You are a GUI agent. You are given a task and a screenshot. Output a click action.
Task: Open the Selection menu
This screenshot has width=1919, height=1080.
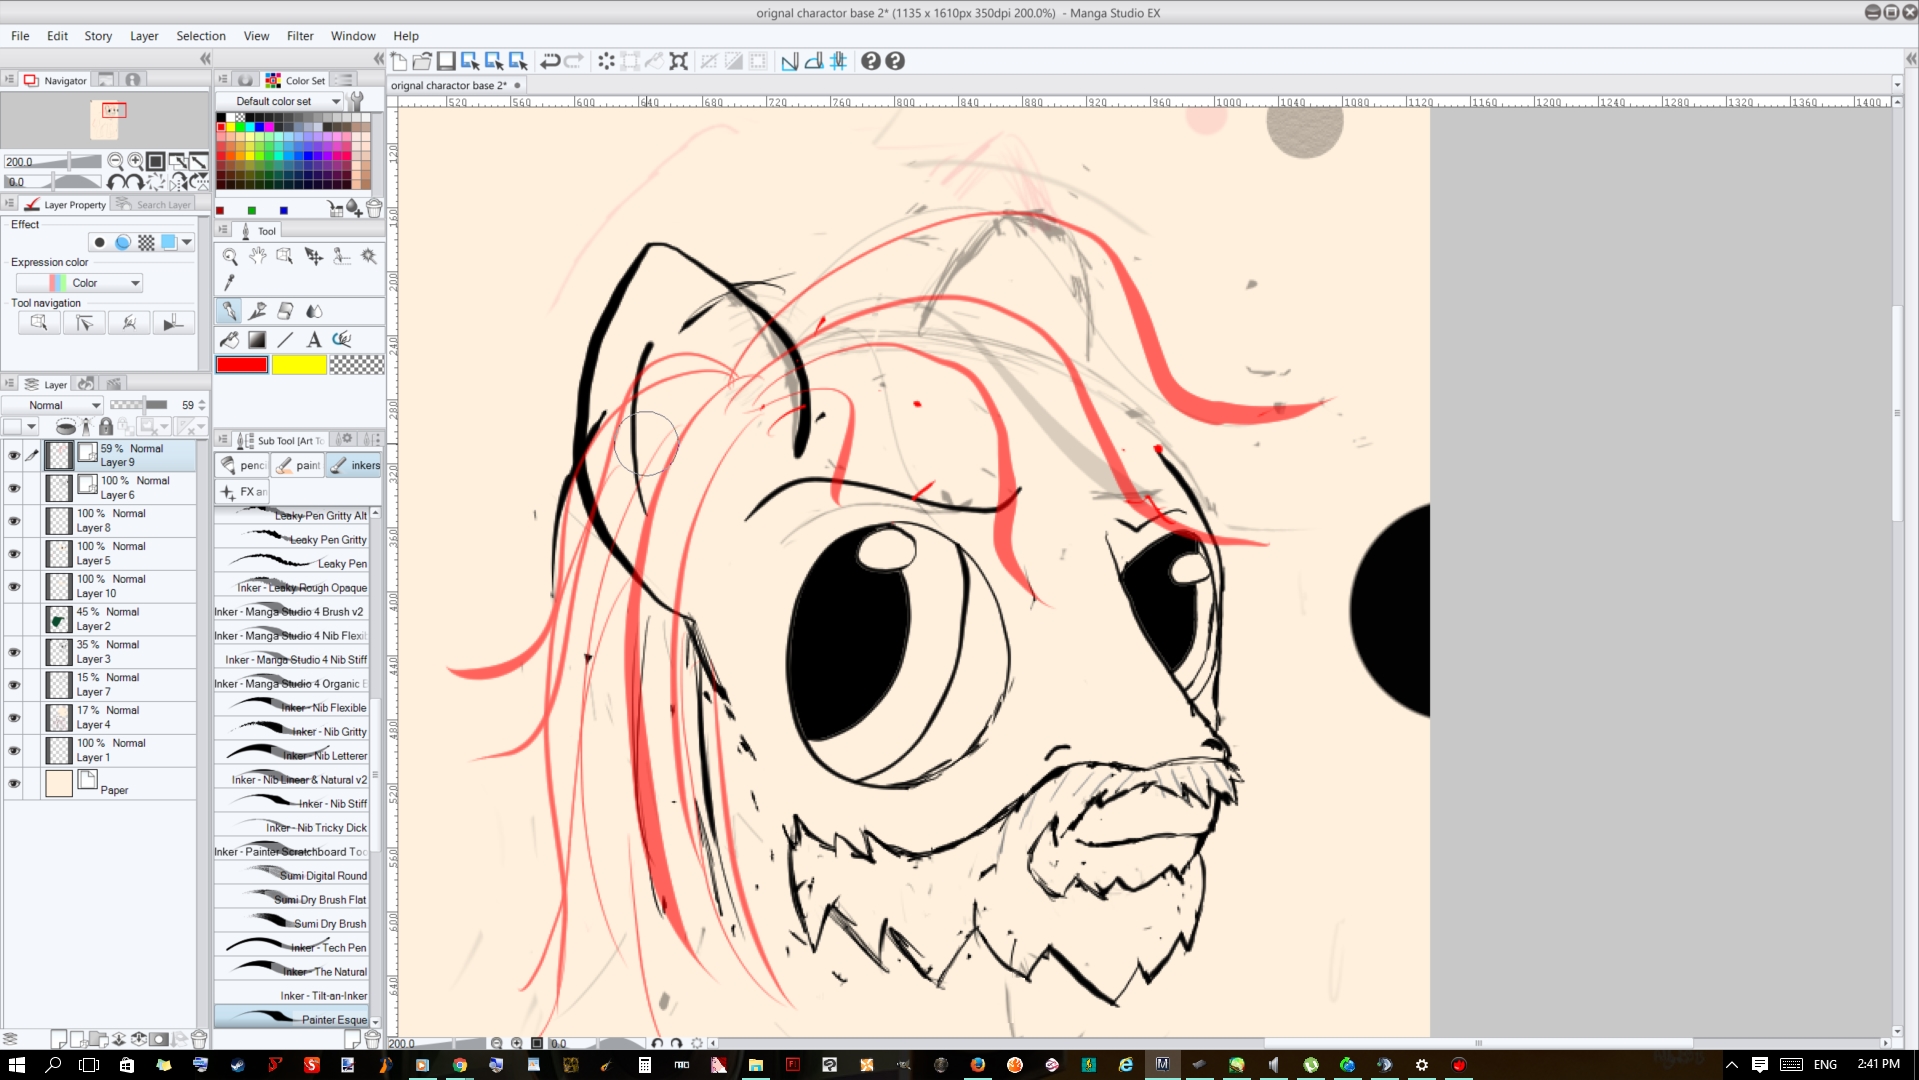[x=201, y=36]
